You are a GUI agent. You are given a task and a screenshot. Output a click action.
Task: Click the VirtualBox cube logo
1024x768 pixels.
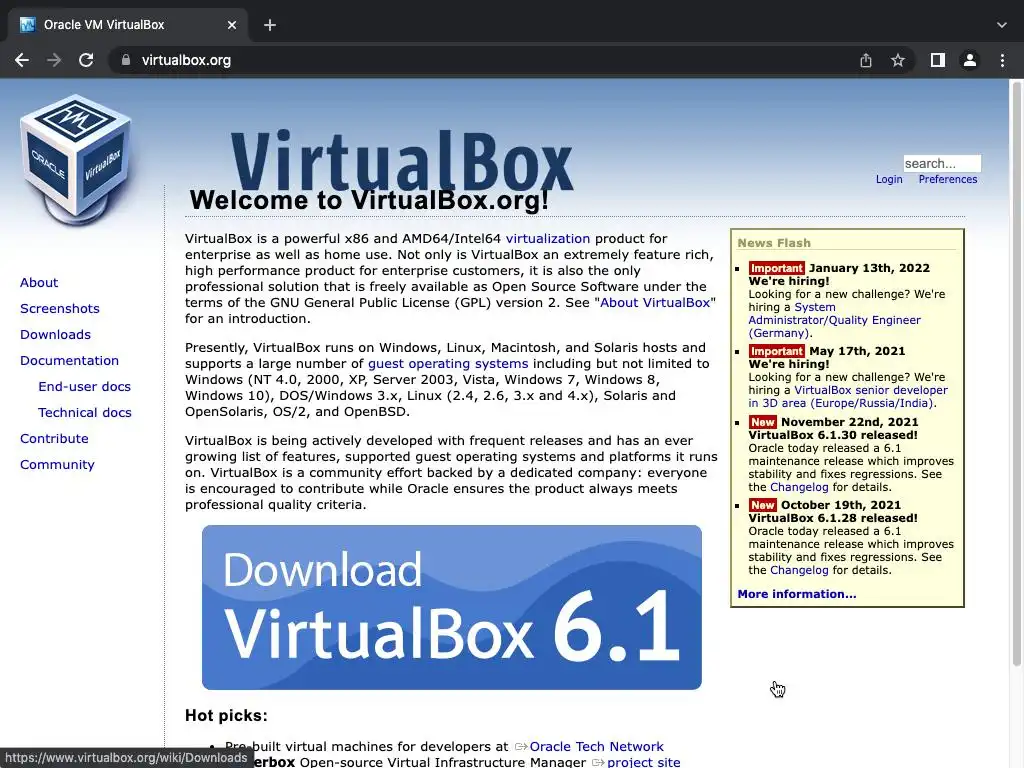76,160
